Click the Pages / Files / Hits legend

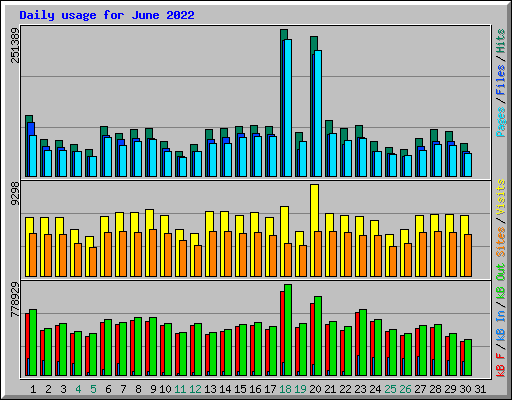(500, 83)
